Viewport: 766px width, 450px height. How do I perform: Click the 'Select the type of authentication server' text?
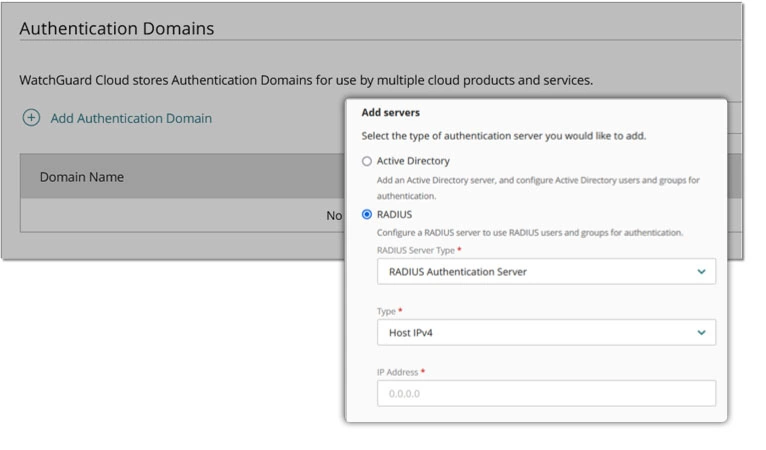(x=504, y=136)
